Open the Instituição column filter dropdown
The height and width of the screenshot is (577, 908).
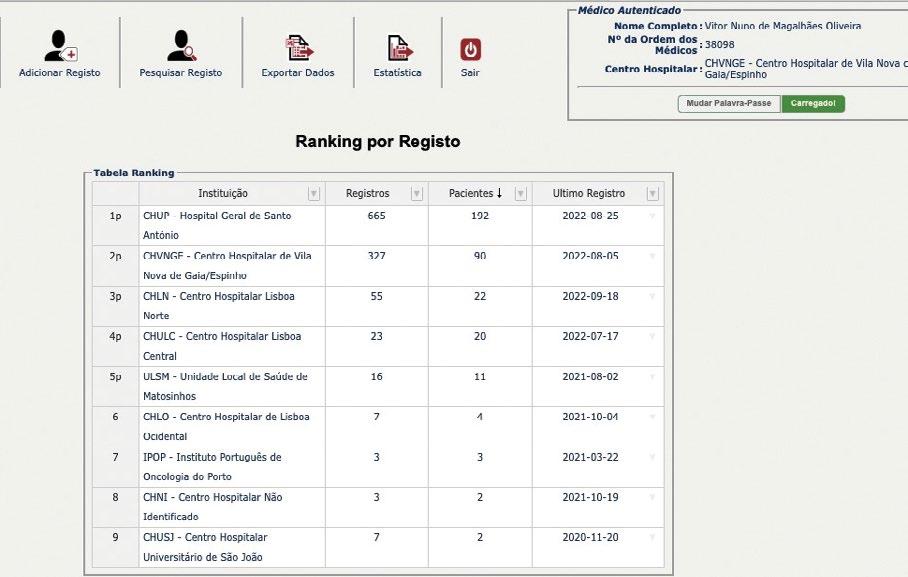pos(313,193)
